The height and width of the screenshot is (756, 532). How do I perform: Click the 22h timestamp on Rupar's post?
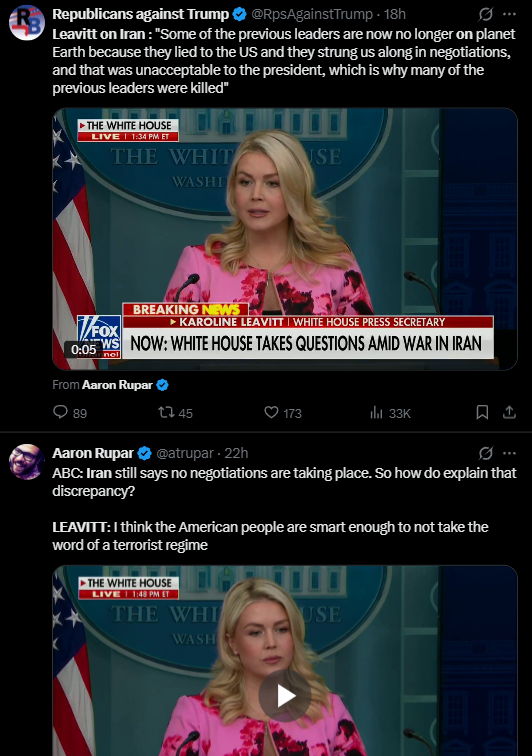236,453
